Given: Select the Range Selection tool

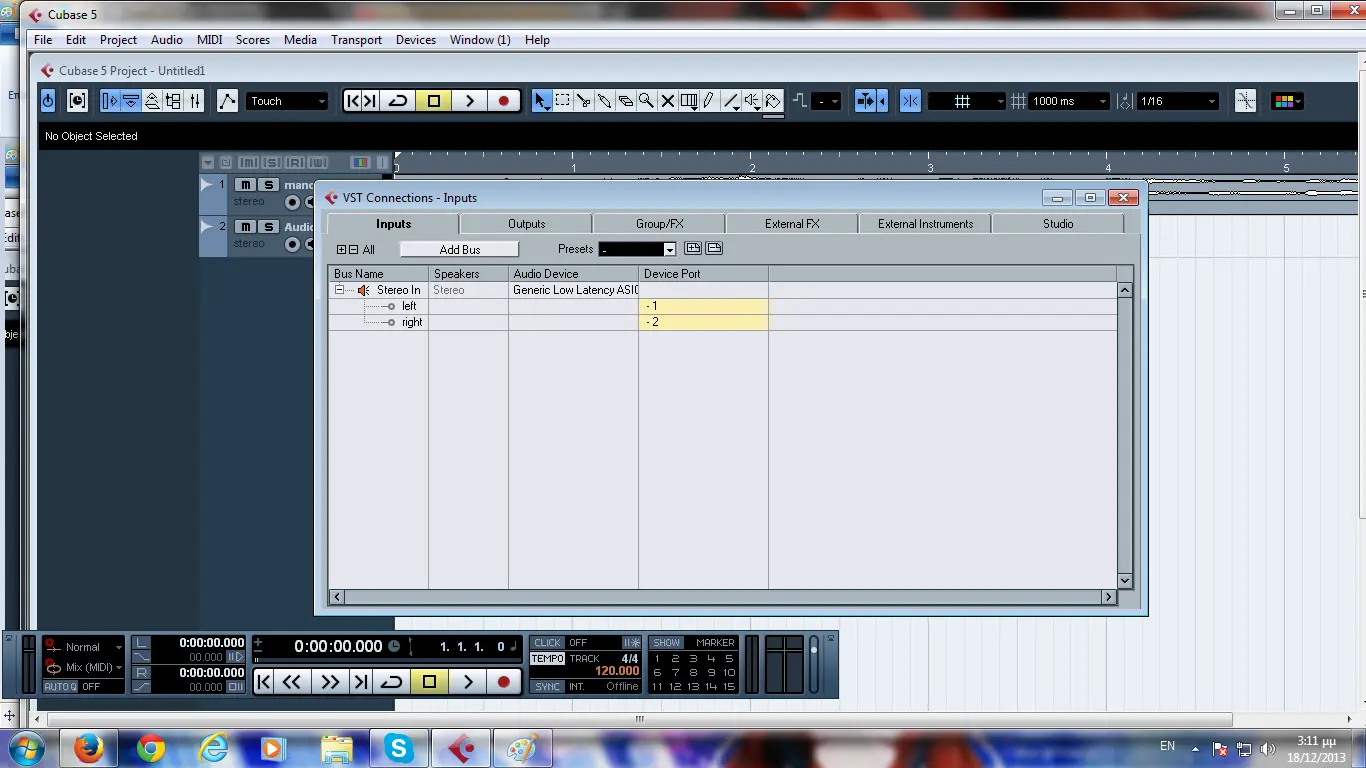Looking at the screenshot, I should (x=563, y=101).
